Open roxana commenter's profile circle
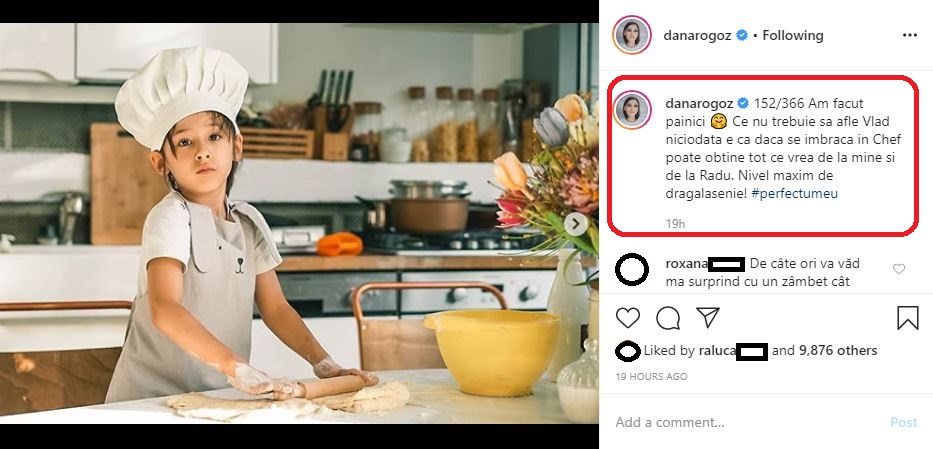This screenshot has width=933, height=449. (633, 270)
